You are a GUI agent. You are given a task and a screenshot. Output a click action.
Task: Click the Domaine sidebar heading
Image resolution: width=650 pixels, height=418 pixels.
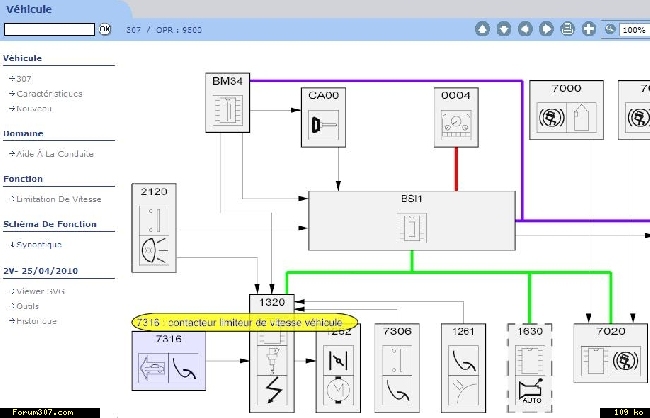click(x=23, y=134)
